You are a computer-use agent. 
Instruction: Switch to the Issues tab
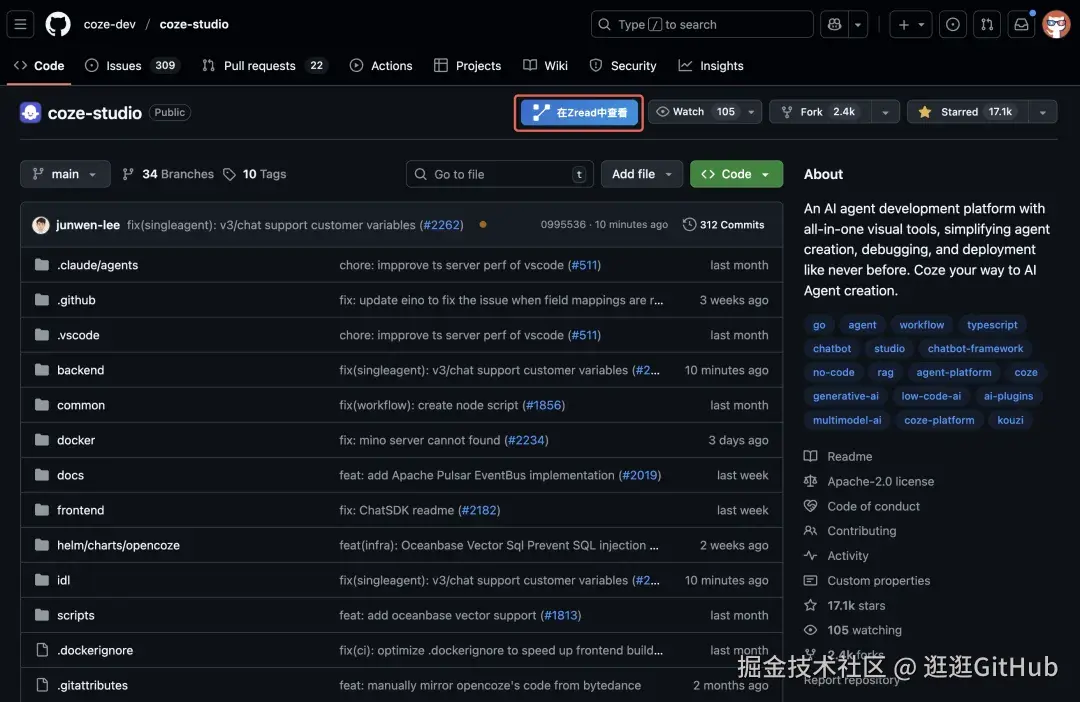123,66
